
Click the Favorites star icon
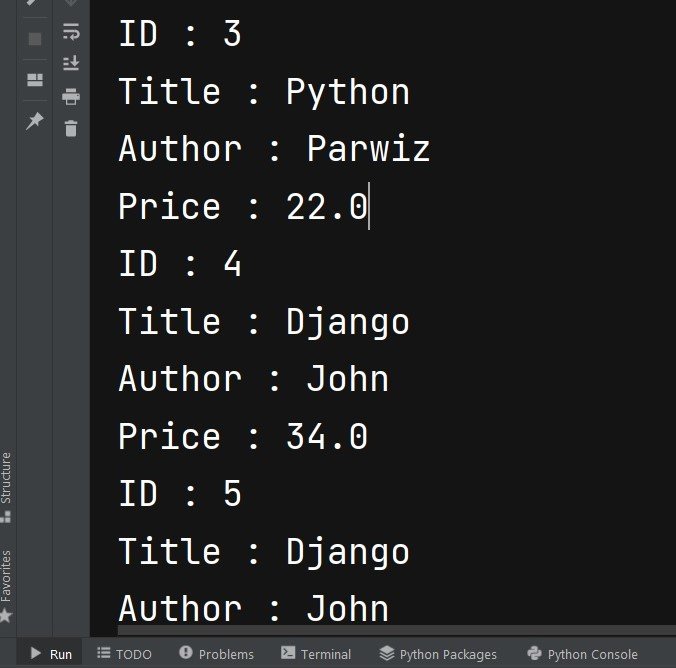[6, 615]
